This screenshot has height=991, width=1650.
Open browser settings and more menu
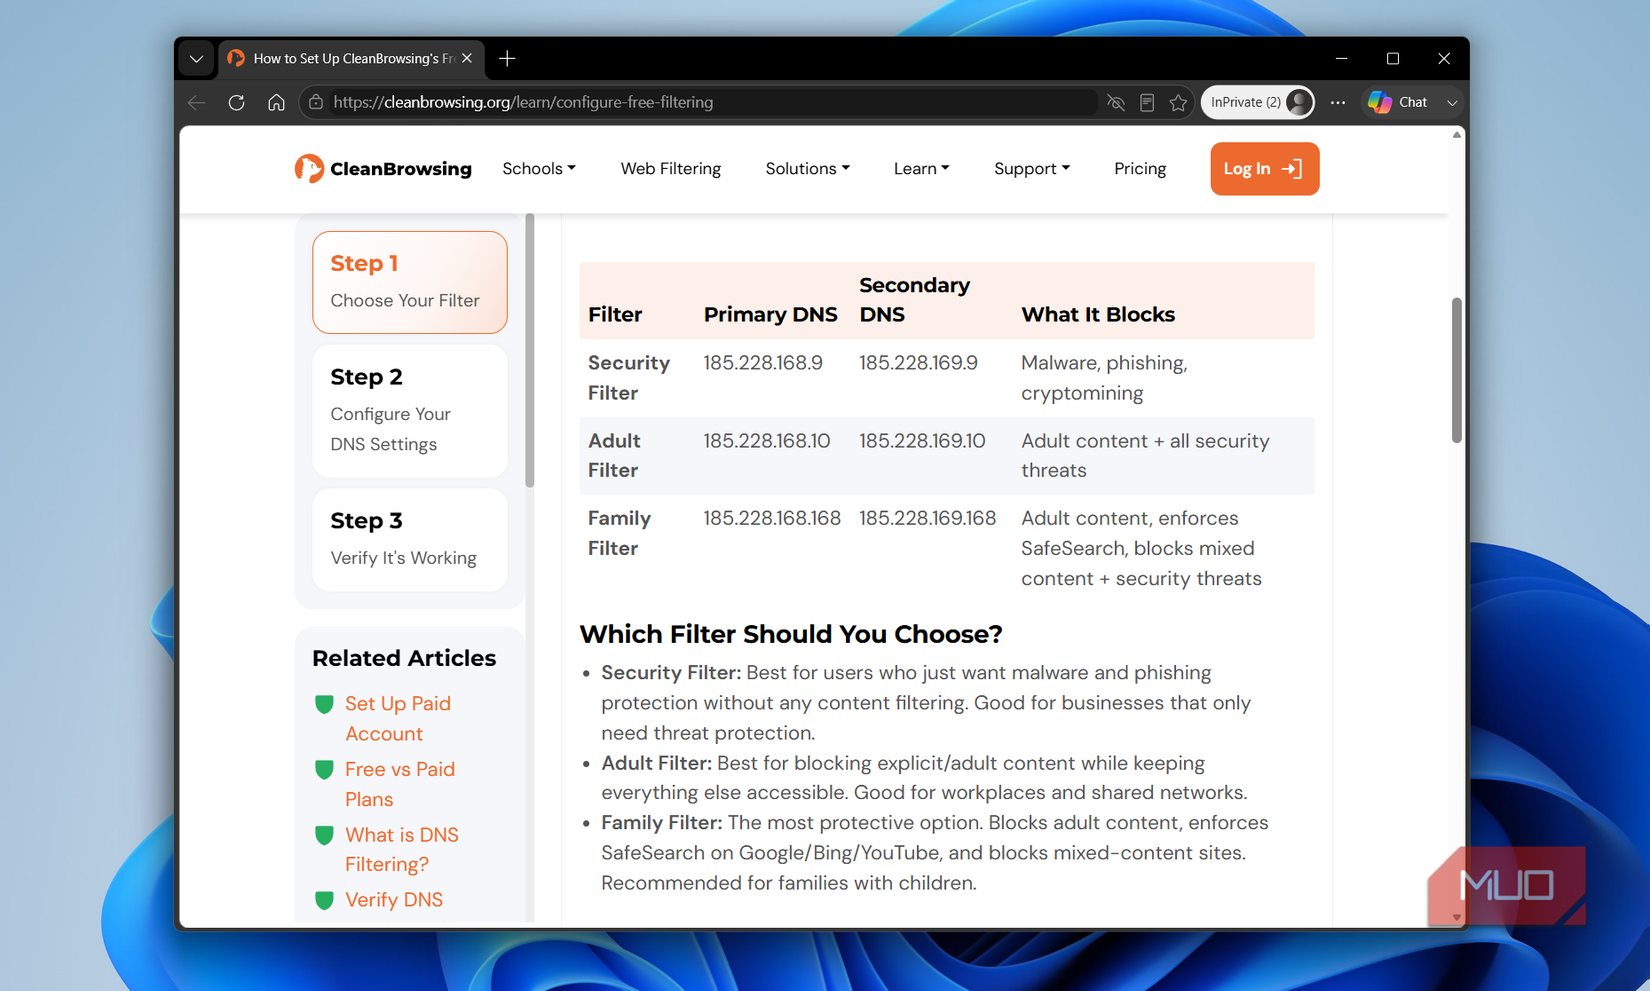pyautogui.click(x=1338, y=102)
